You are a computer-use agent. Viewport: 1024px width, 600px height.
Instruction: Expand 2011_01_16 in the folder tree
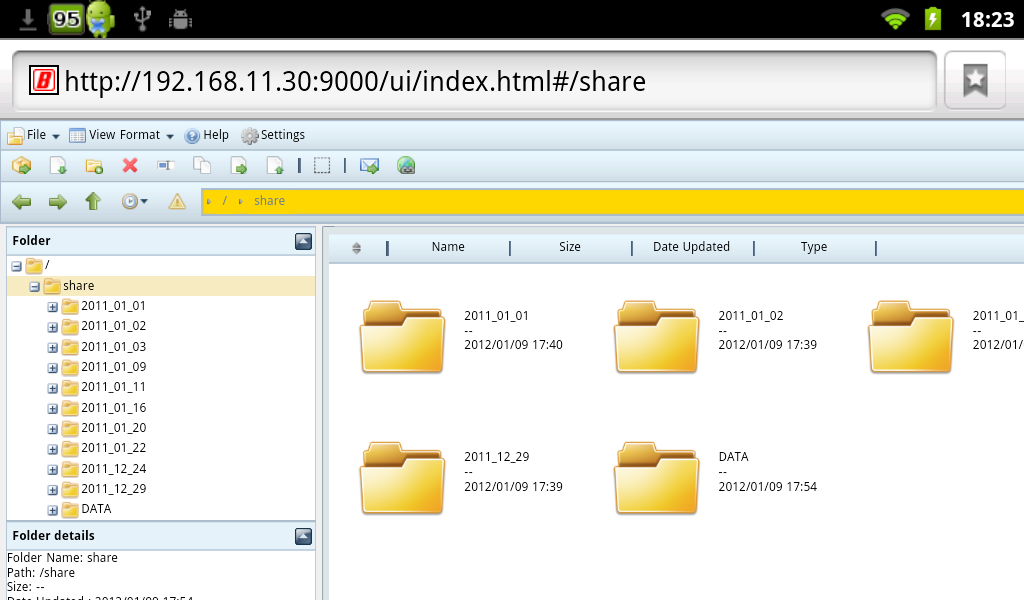(x=53, y=409)
